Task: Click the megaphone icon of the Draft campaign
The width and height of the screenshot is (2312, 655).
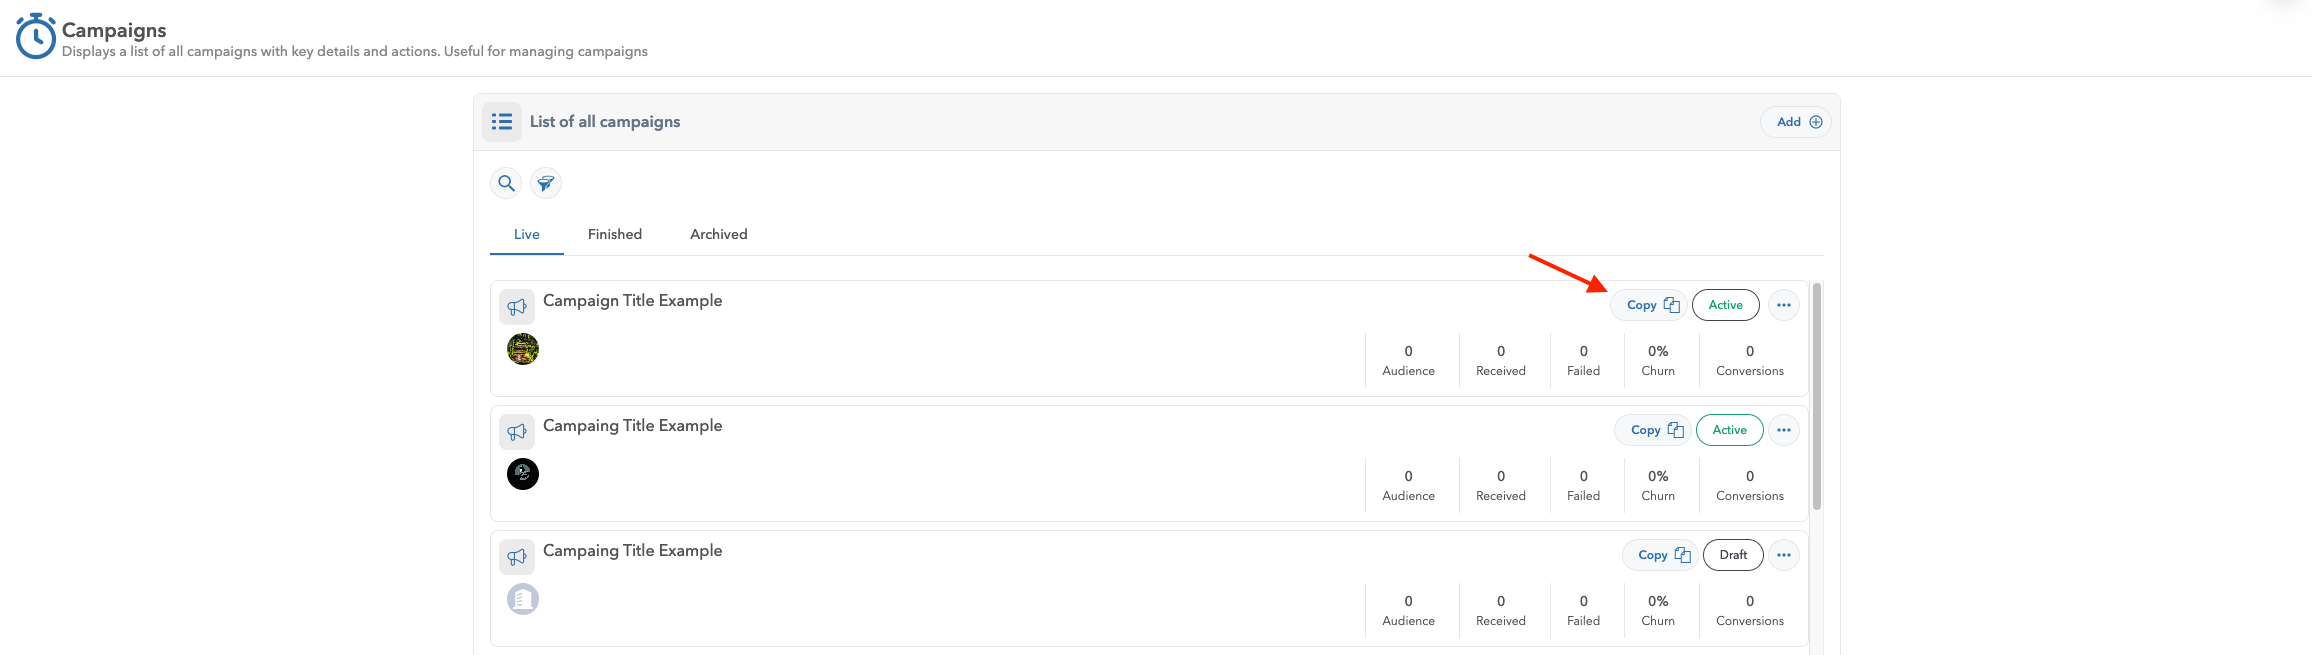Action: pos(517,557)
